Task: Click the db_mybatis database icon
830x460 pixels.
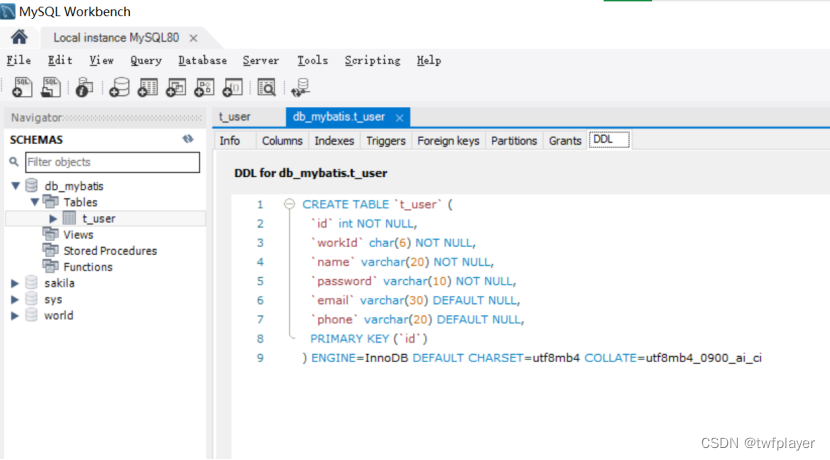Action: [x=32, y=186]
